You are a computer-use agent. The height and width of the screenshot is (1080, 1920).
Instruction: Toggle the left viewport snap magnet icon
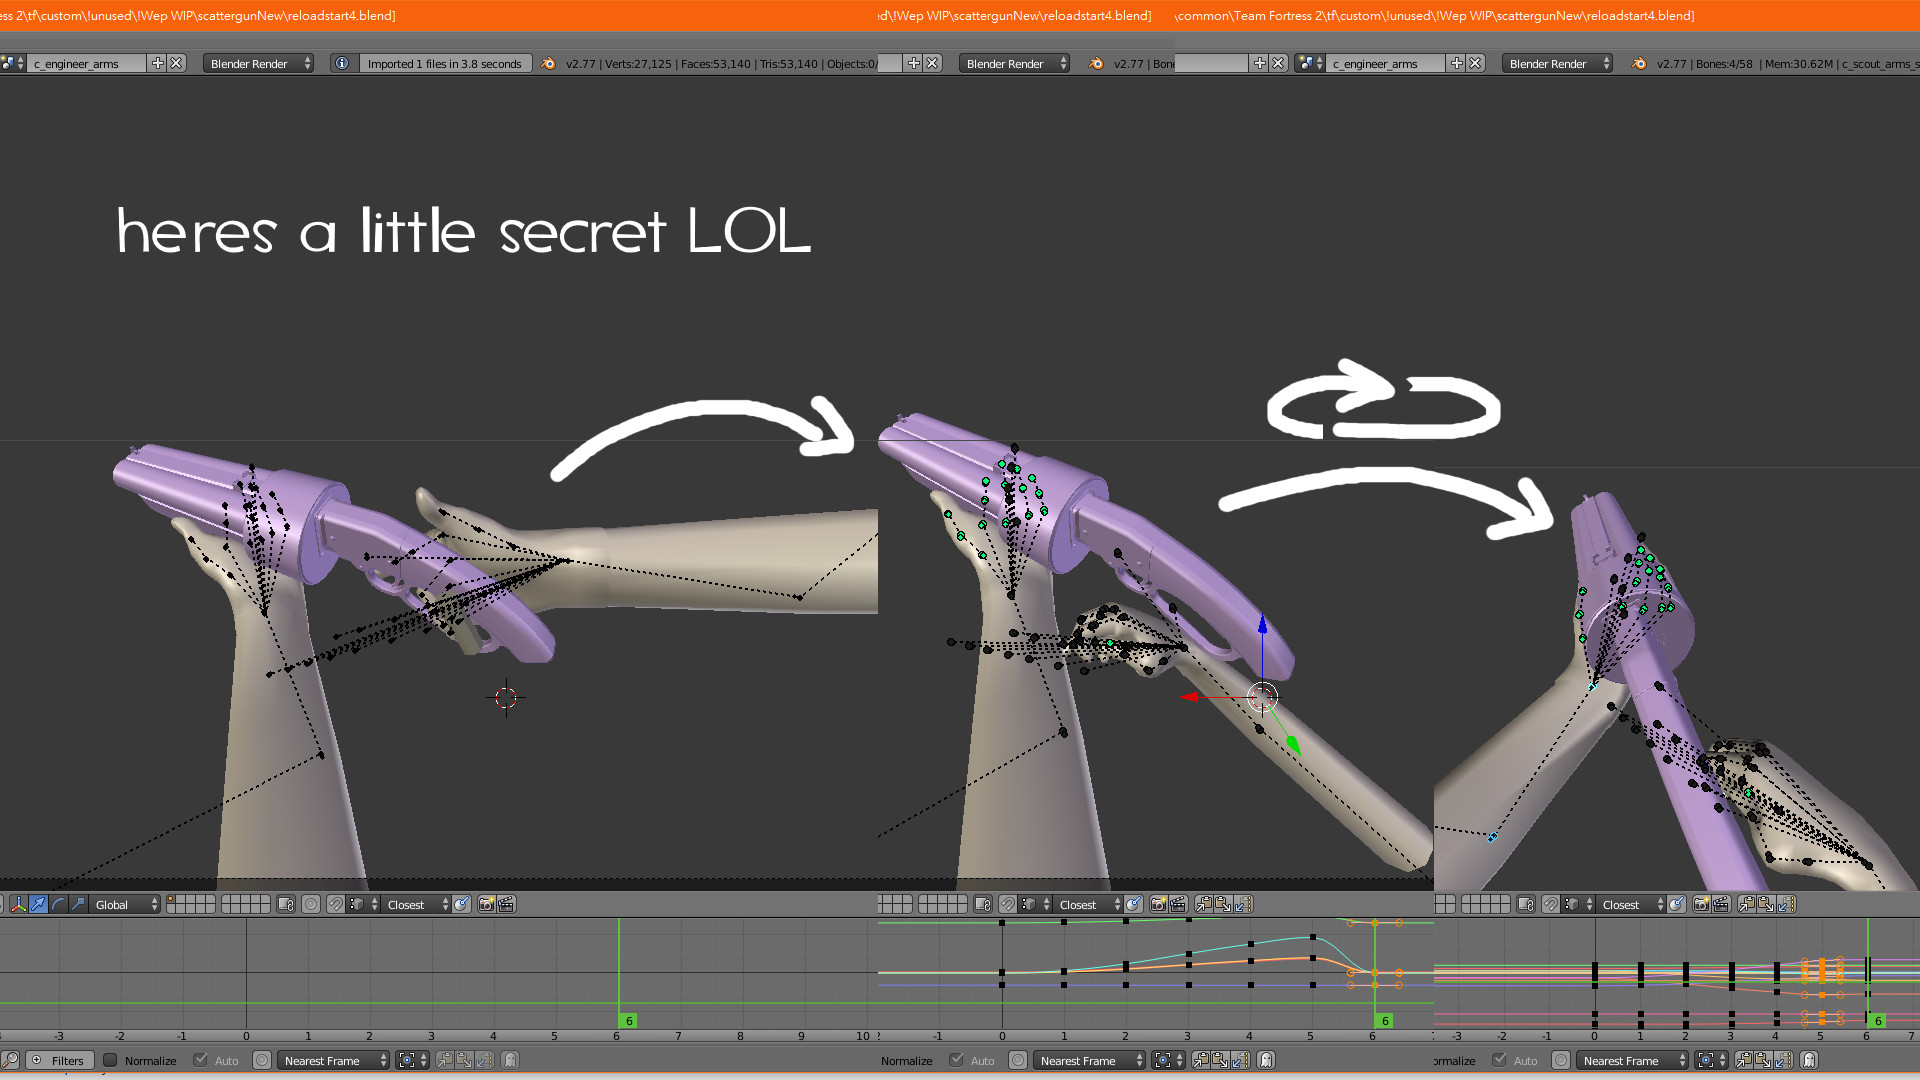tap(336, 904)
